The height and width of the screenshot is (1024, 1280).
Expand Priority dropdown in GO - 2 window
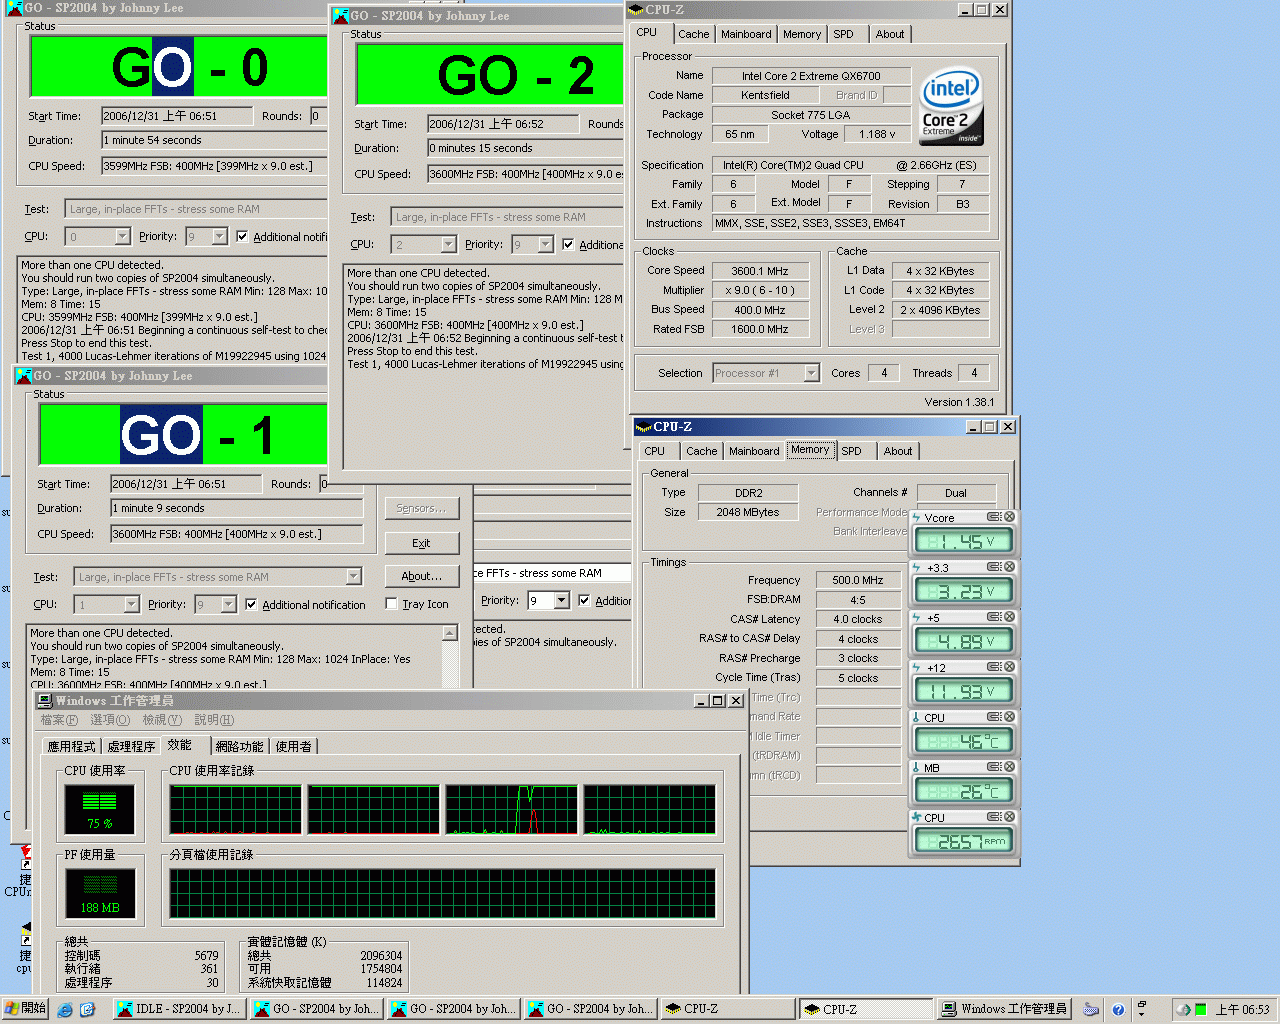click(x=545, y=245)
